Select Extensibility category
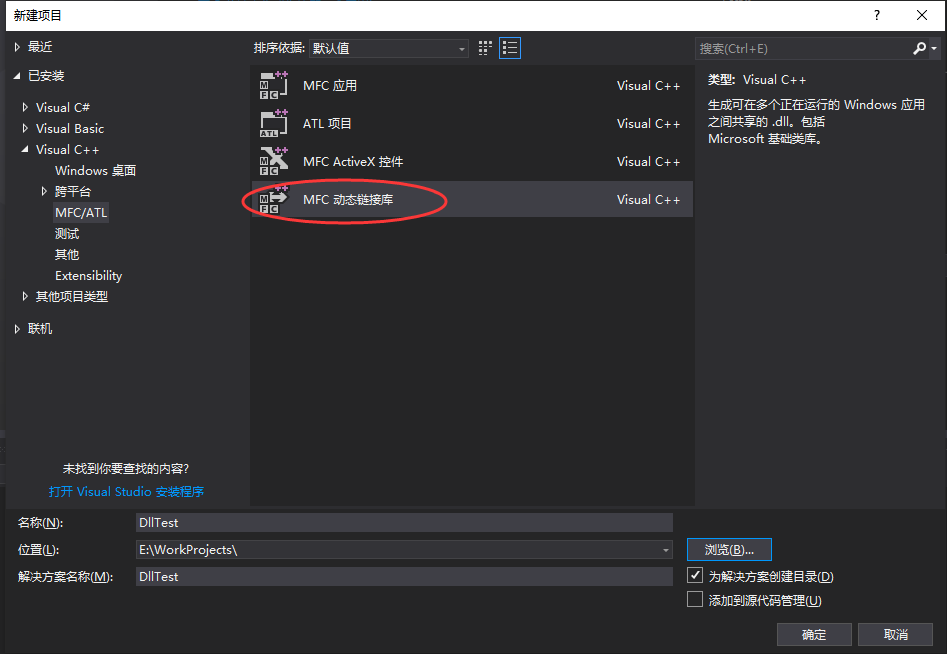Screen dimensions: 947x654 click(x=88, y=276)
